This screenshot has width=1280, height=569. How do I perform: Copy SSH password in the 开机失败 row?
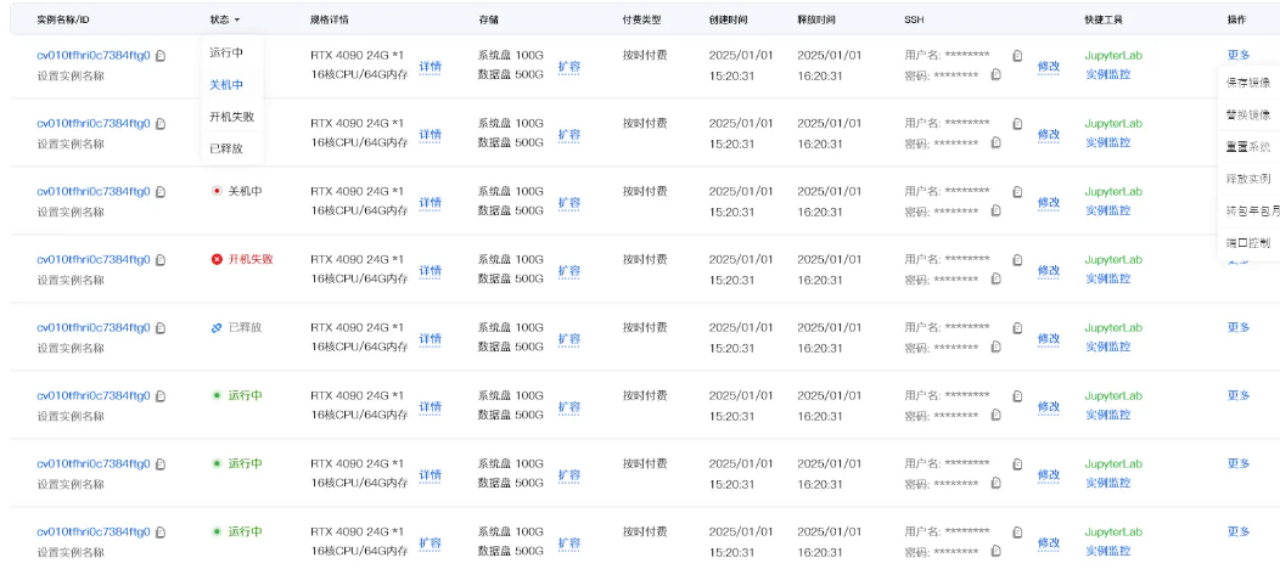pos(996,278)
